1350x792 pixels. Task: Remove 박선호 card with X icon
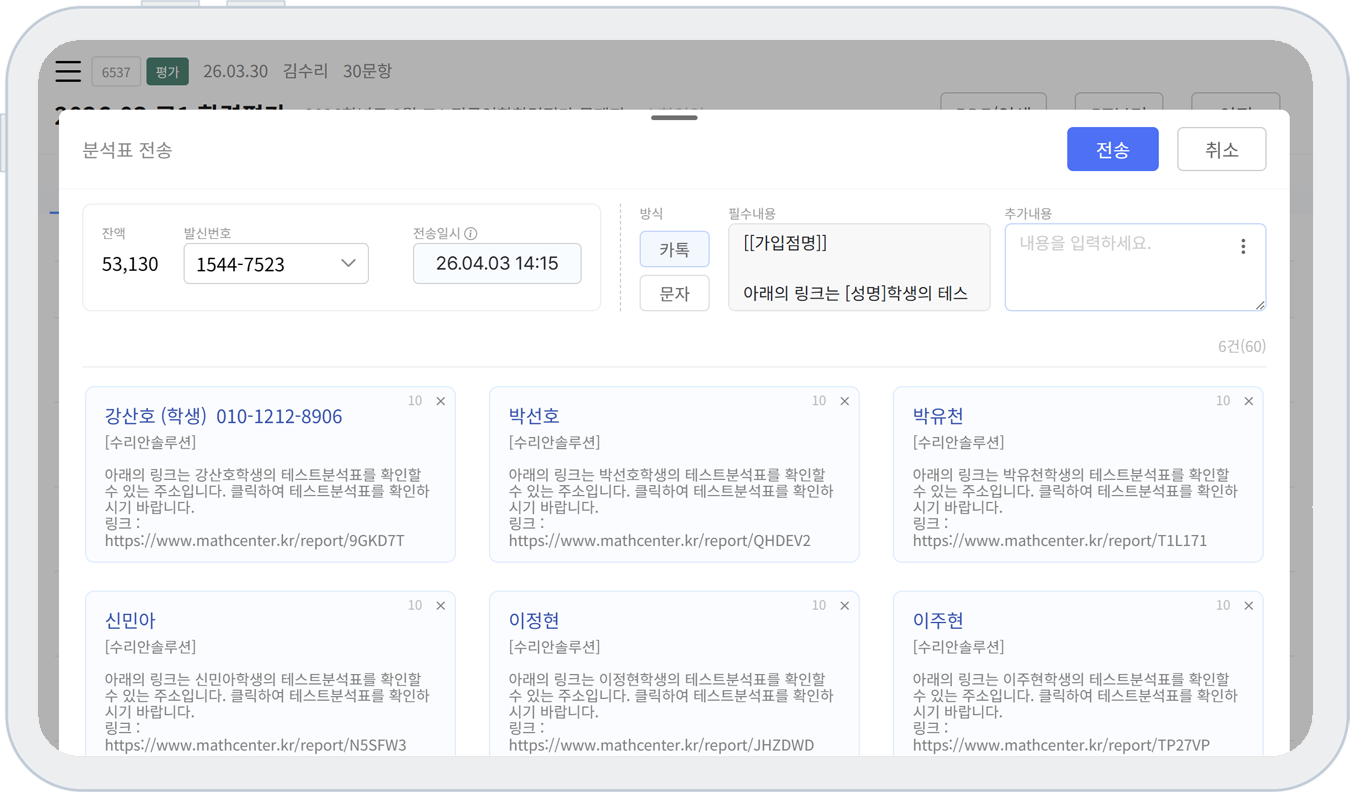tap(845, 401)
